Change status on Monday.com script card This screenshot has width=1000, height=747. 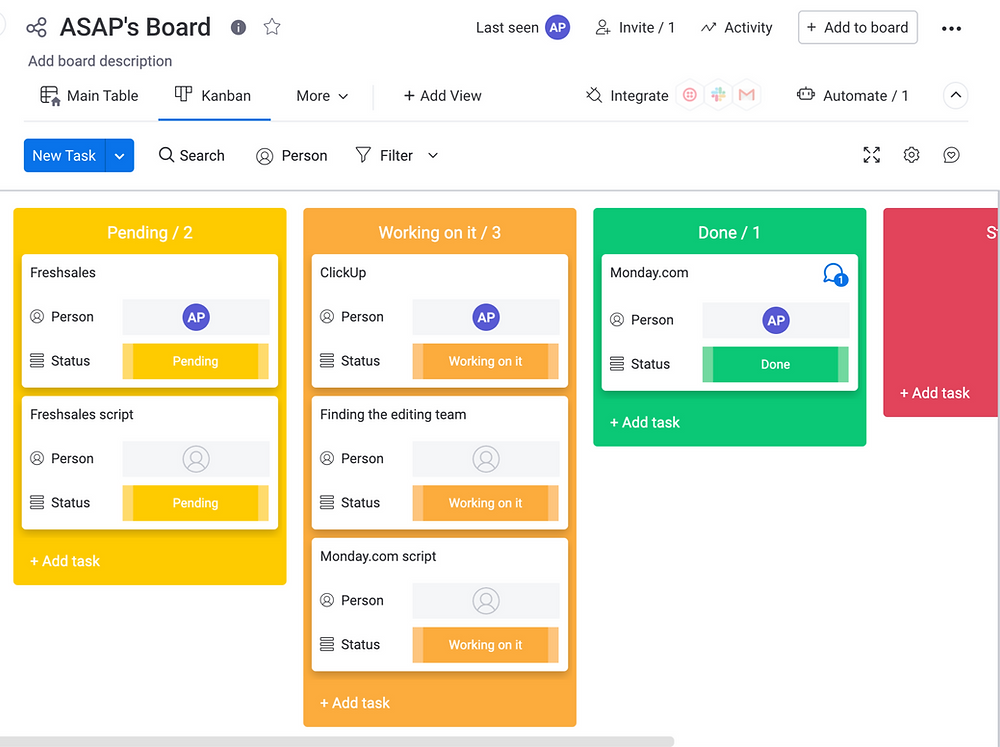click(x=485, y=645)
